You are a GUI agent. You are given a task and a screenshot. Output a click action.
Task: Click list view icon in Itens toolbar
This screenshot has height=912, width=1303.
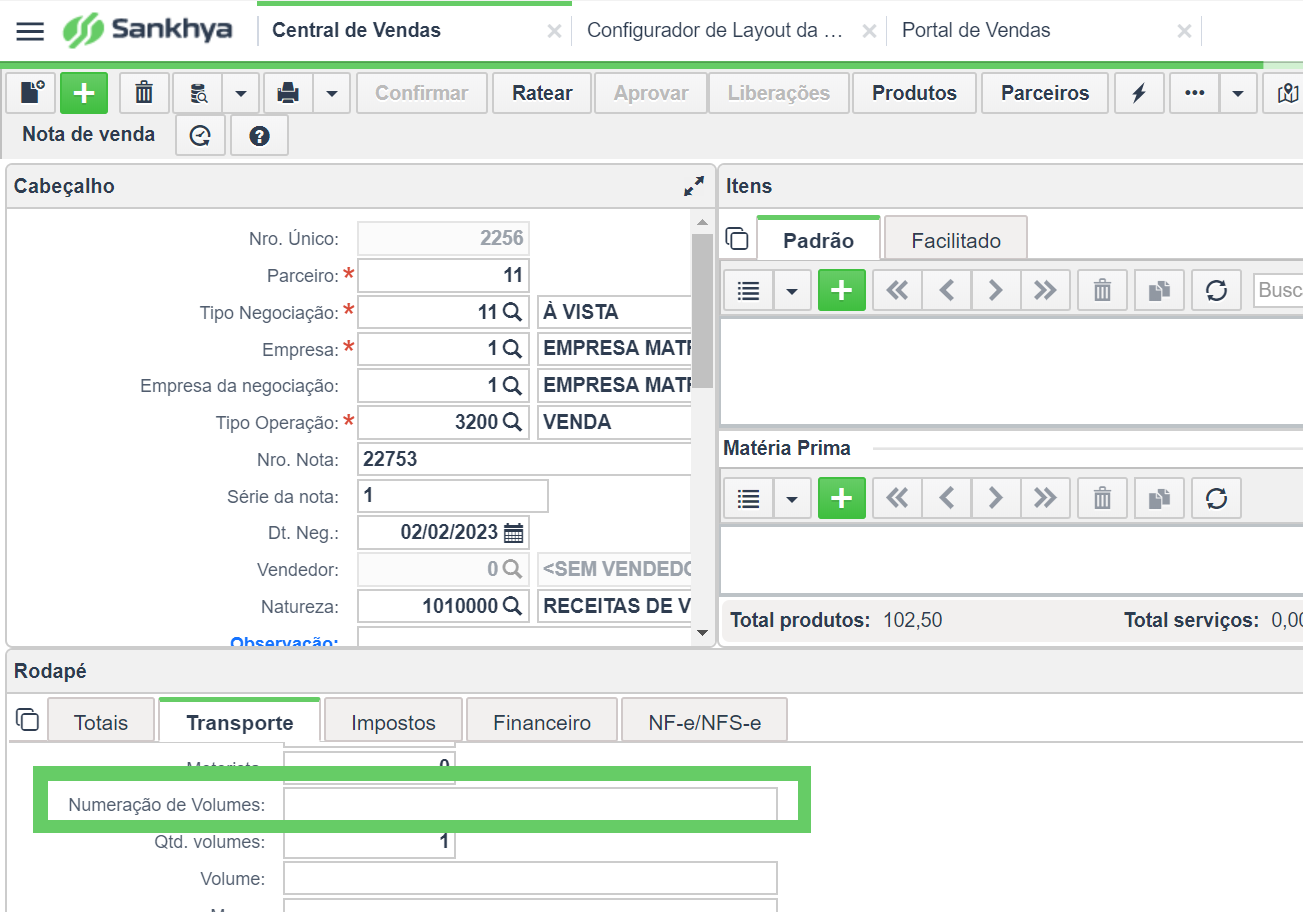pyautogui.click(x=748, y=290)
